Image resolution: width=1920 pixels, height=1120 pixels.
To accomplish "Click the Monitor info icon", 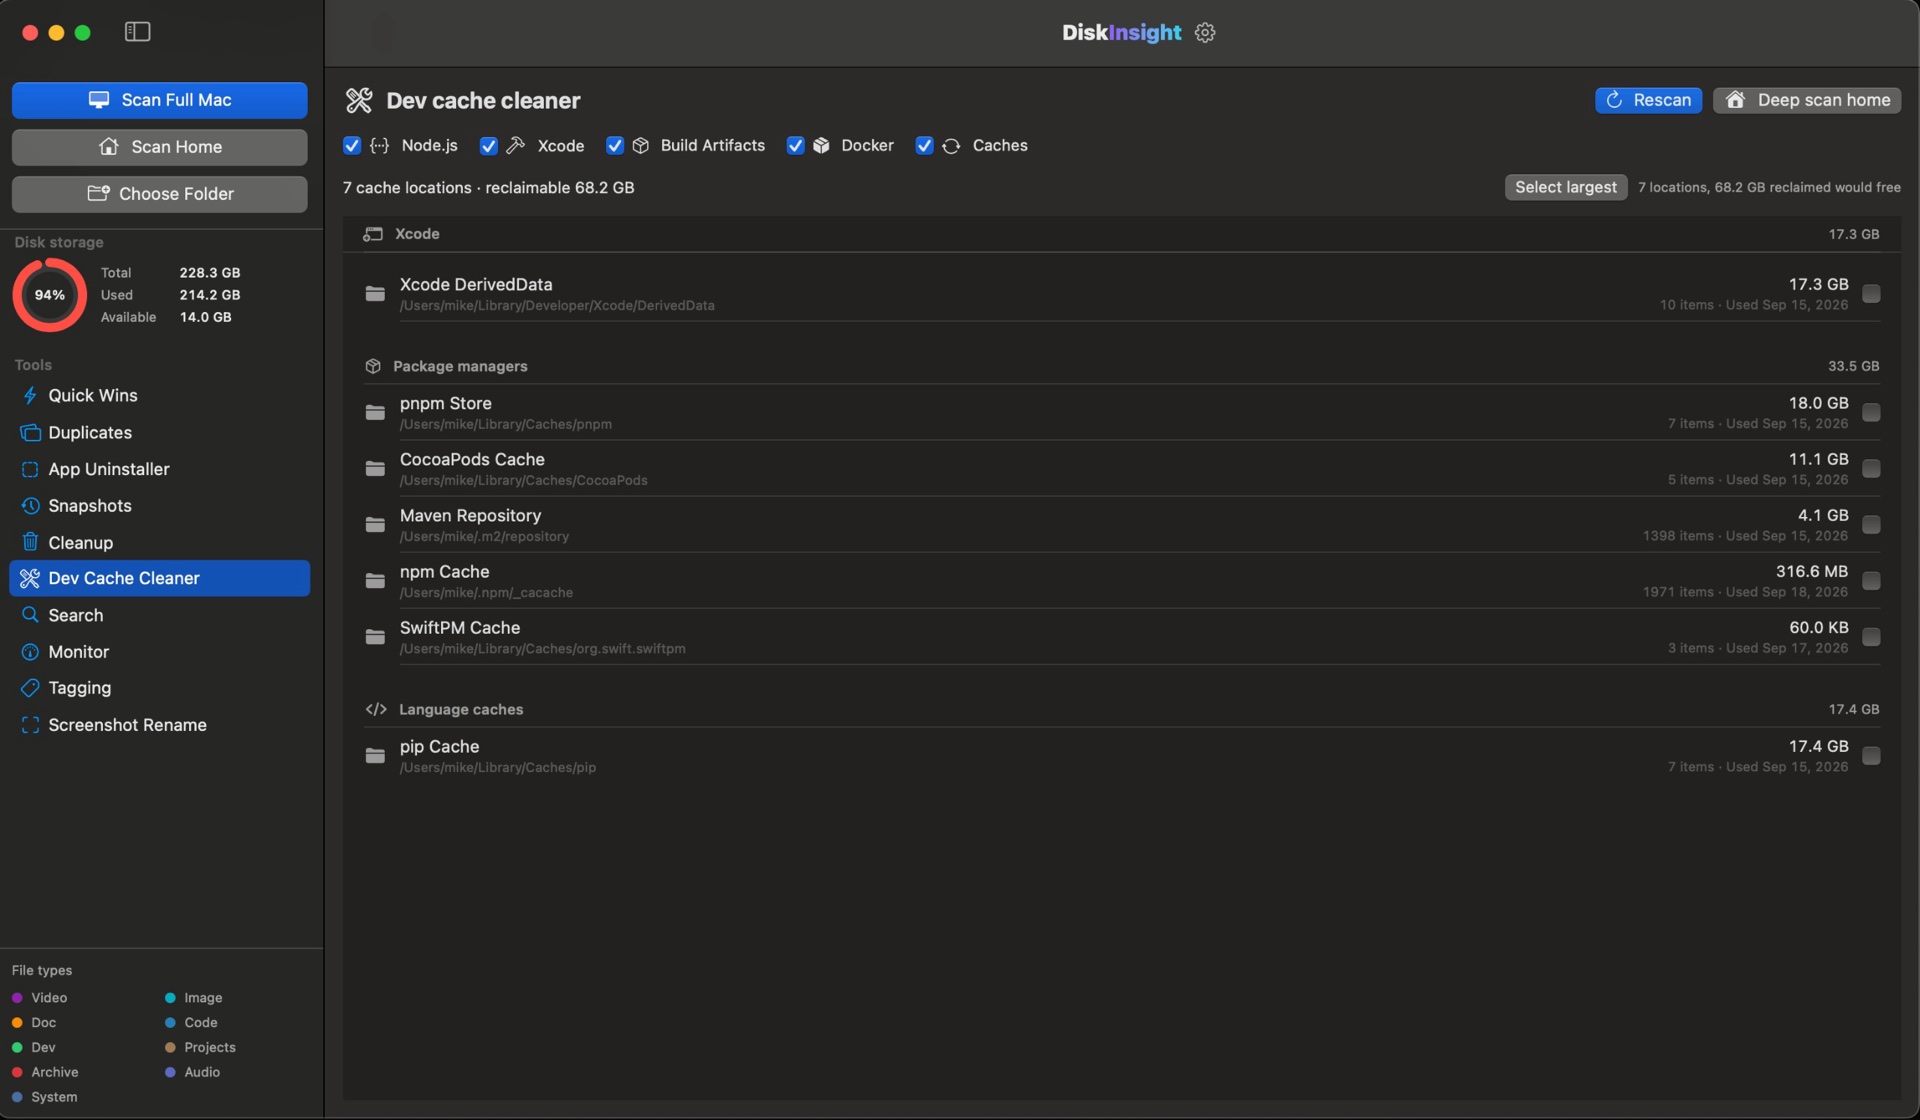I will point(30,651).
